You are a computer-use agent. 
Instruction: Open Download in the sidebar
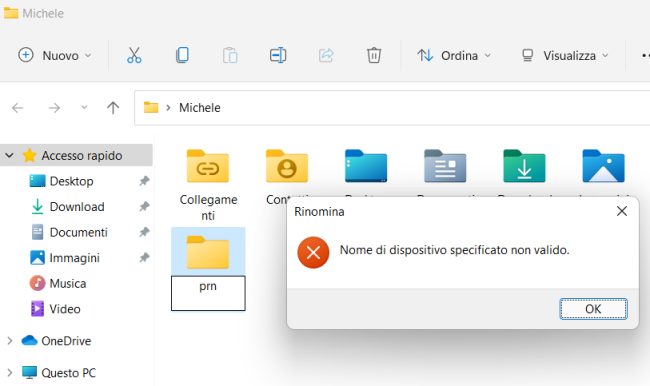77,206
